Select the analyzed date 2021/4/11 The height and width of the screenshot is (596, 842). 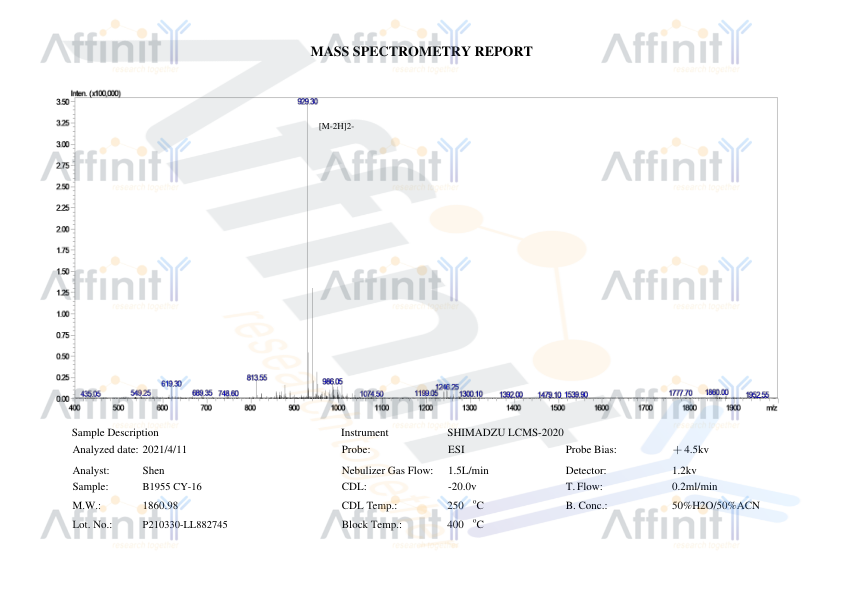tap(164, 450)
